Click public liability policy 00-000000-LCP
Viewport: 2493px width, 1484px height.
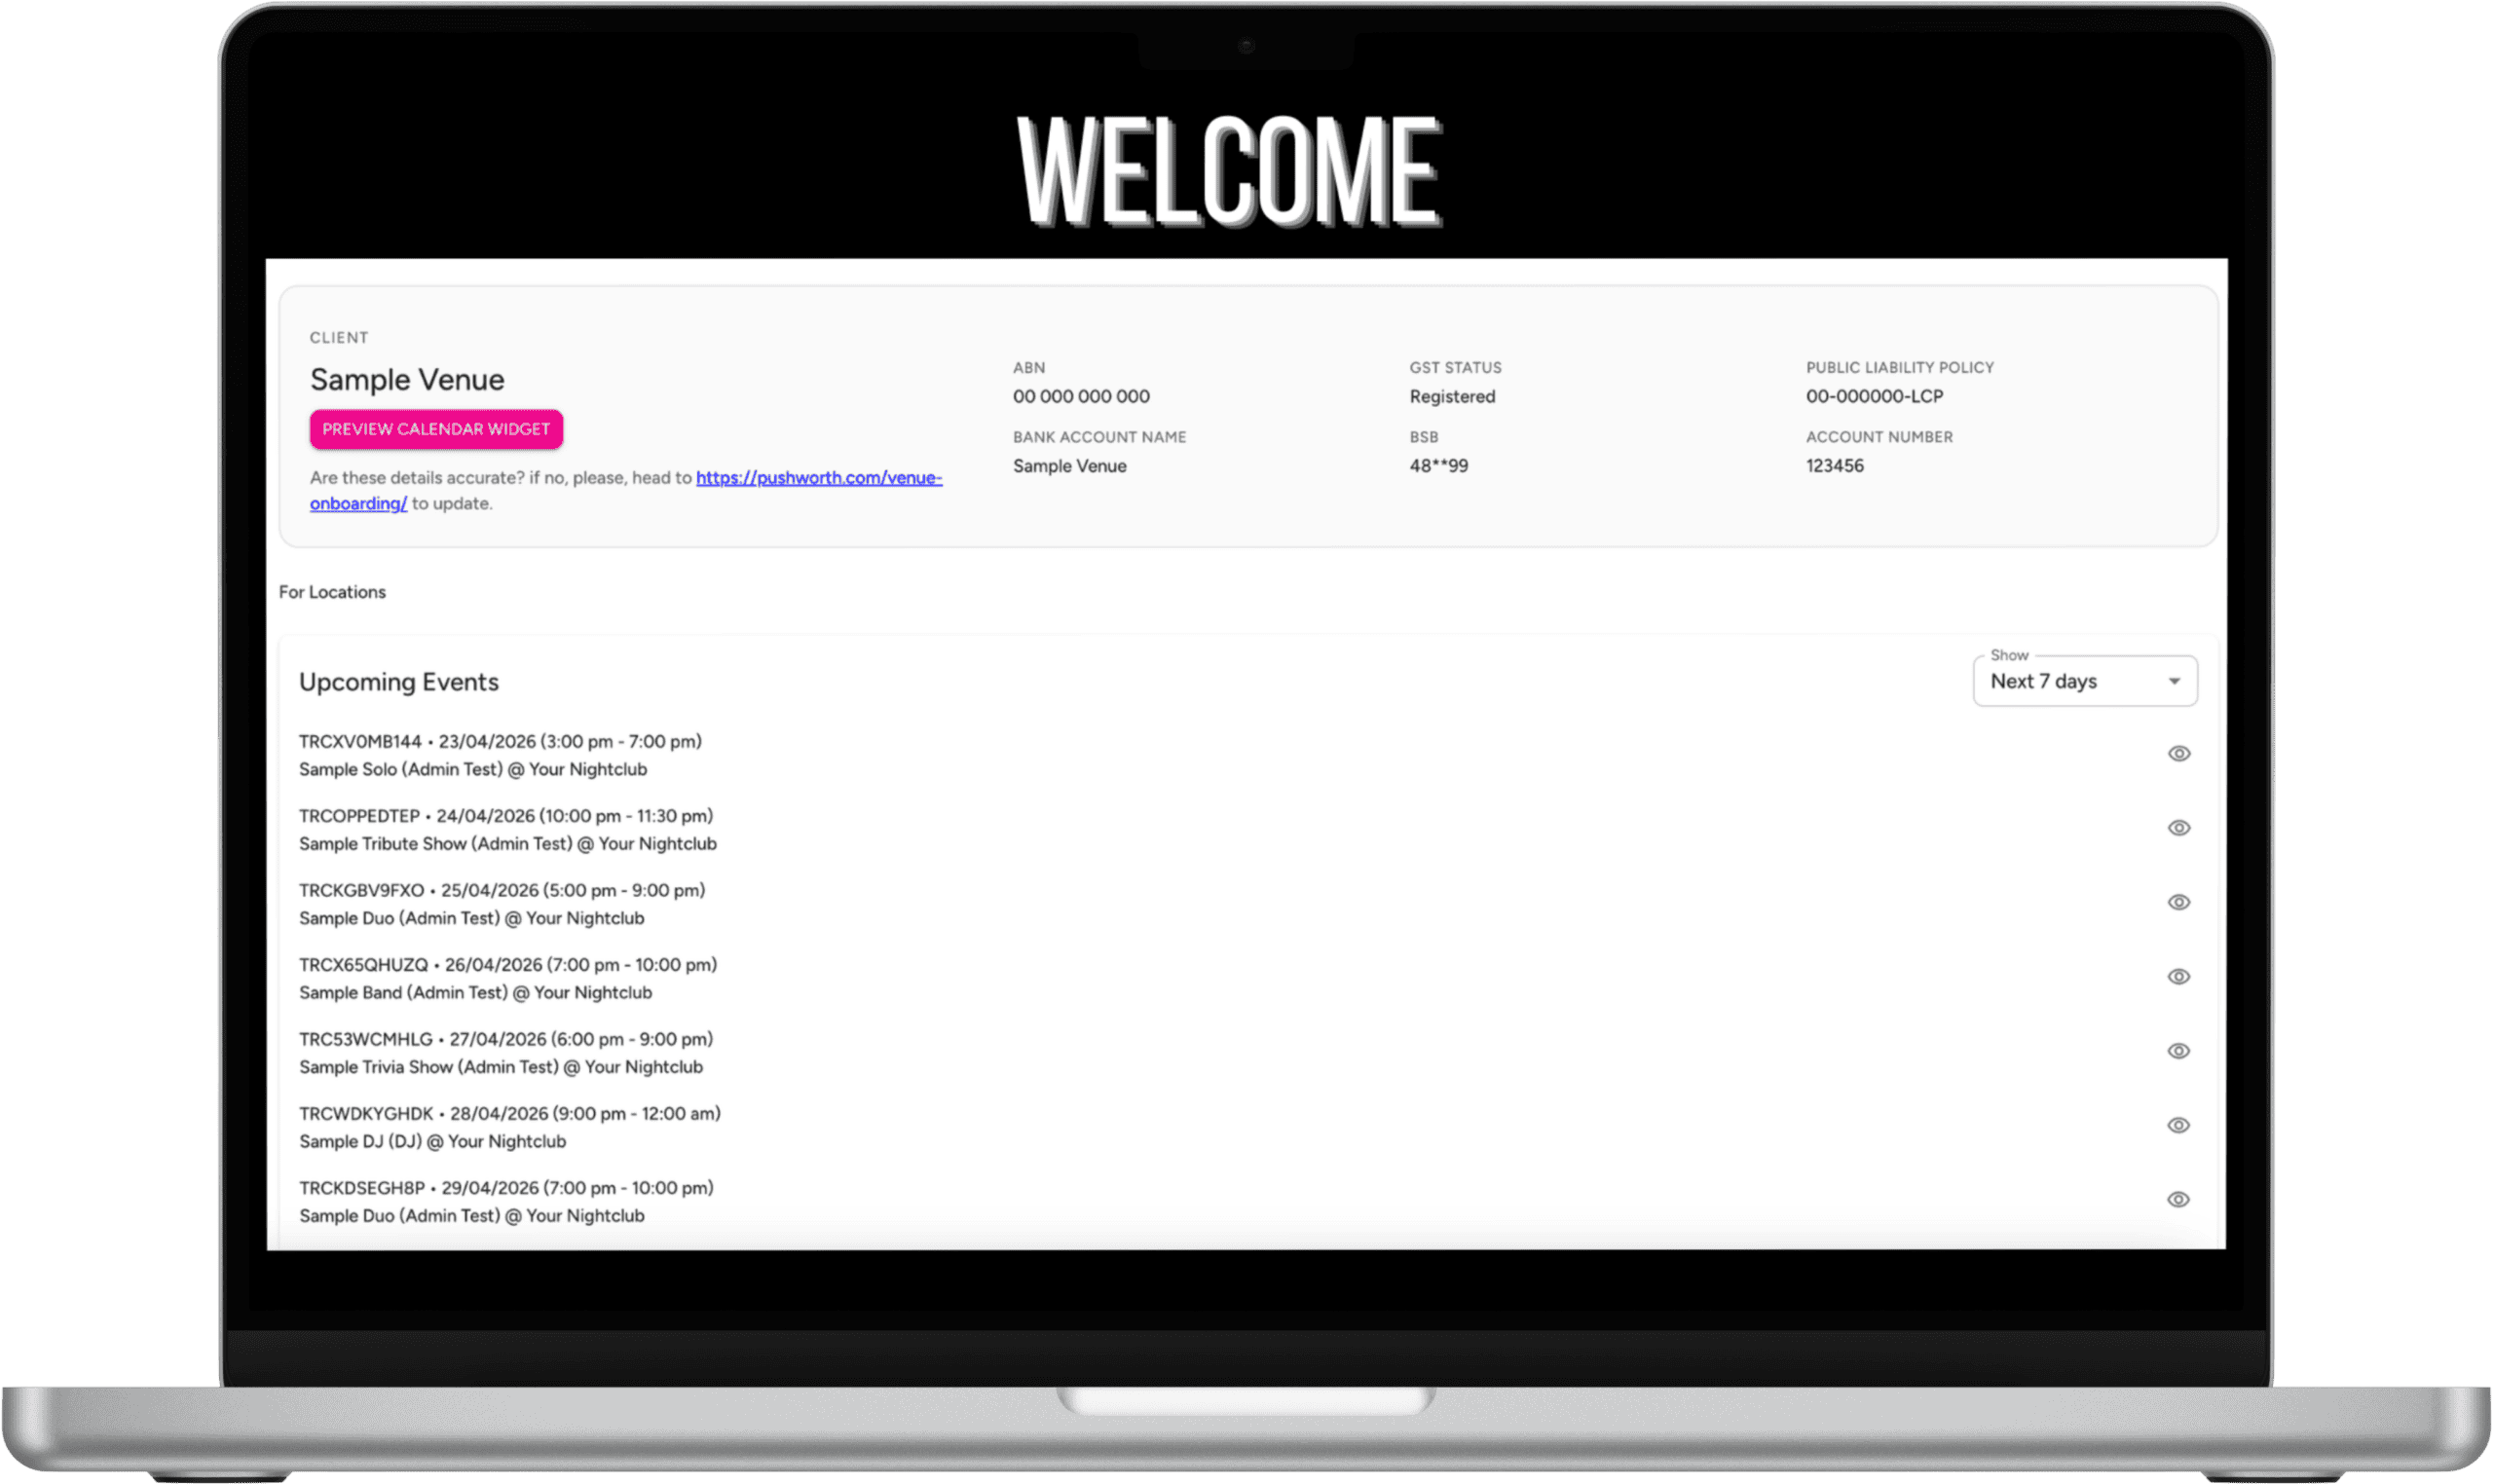(x=1874, y=396)
